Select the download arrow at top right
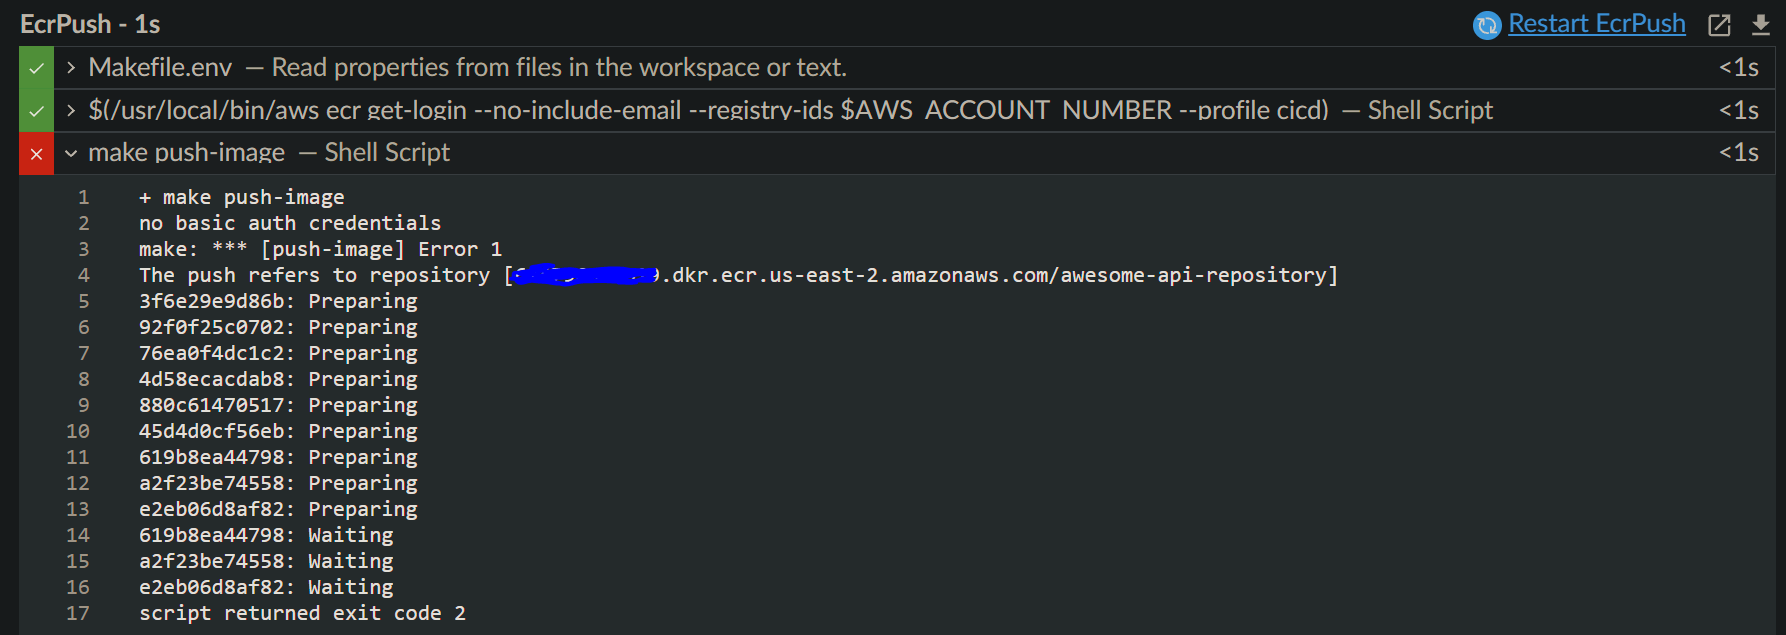Screen dimensions: 1786x635 1762,24
